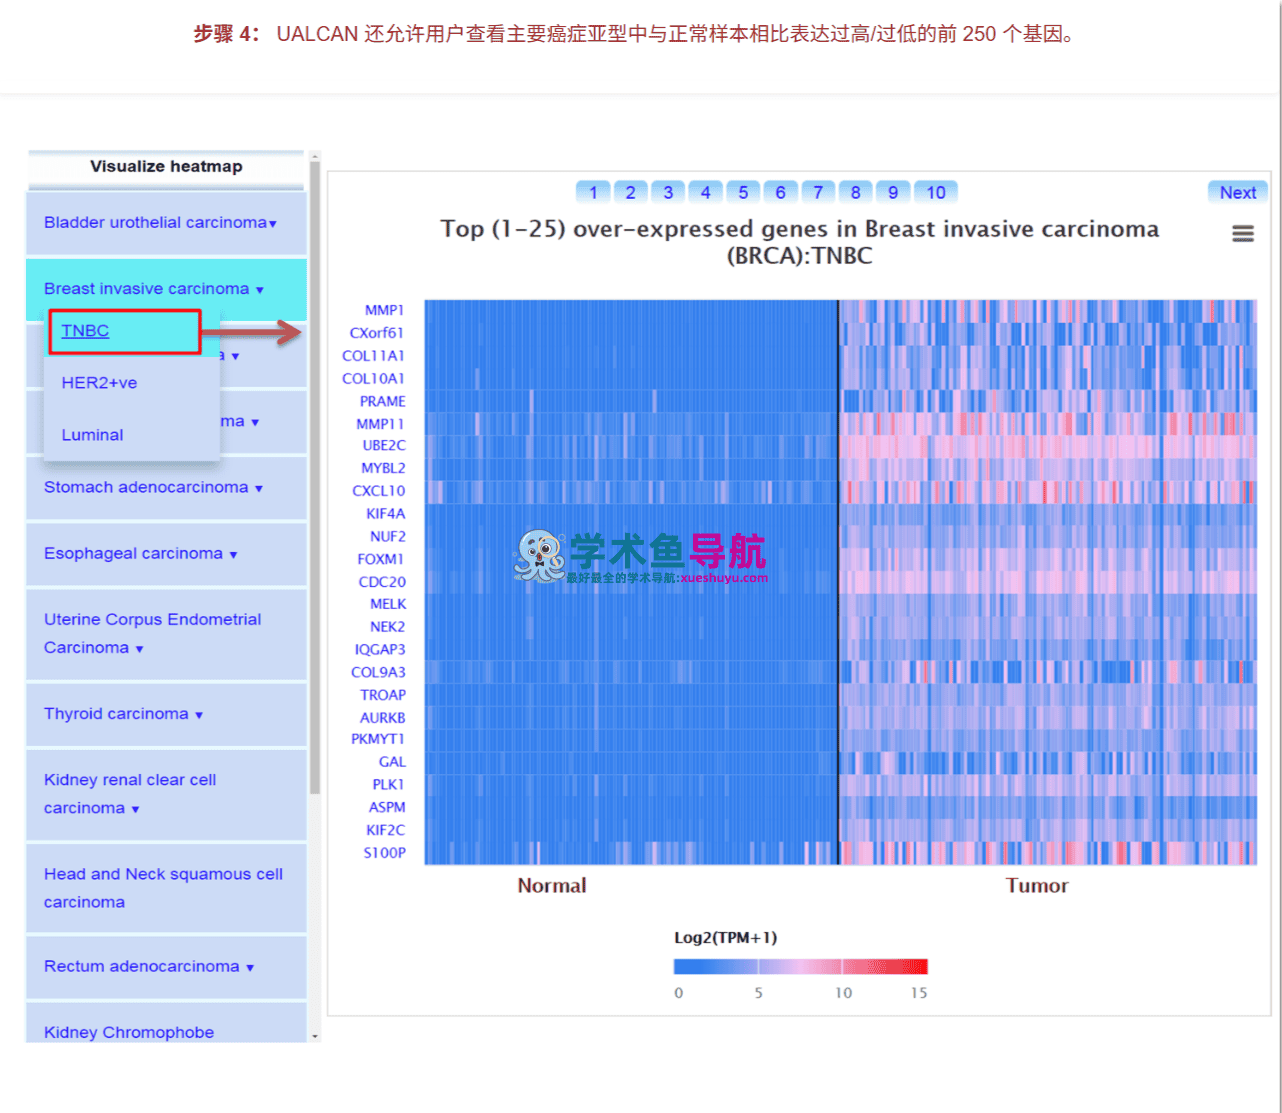This screenshot has height=1113, width=1282.
Task: Open the chart hamburger context menu
Action: point(1242,233)
